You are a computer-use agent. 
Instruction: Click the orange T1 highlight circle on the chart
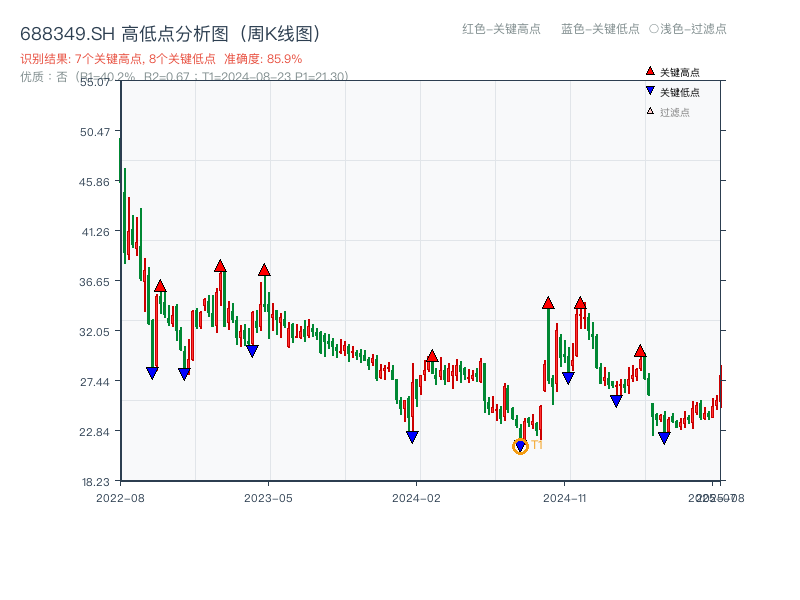[521, 446]
